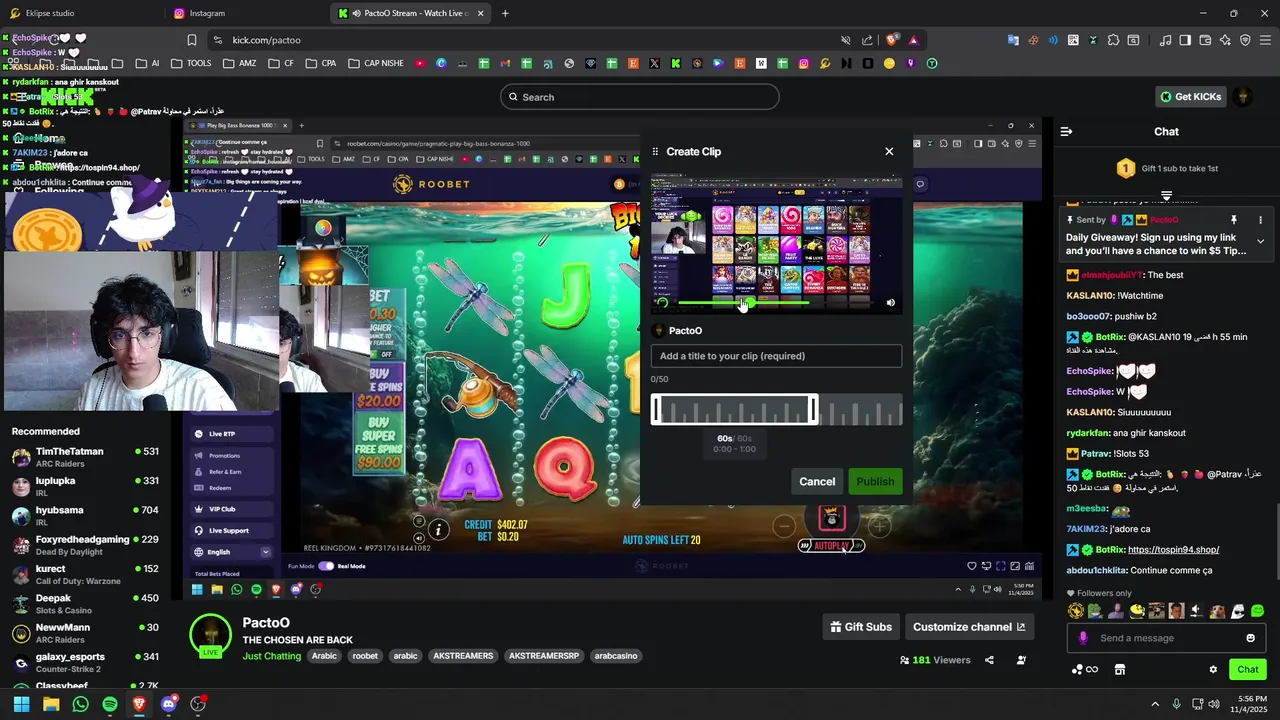1280x720 pixels.
Task: Mute the clip preview volume
Action: pos(890,302)
